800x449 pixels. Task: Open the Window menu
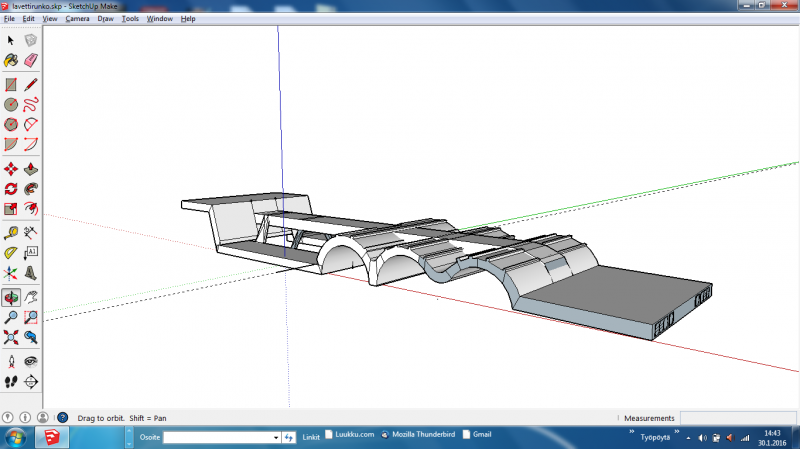tap(160, 19)
